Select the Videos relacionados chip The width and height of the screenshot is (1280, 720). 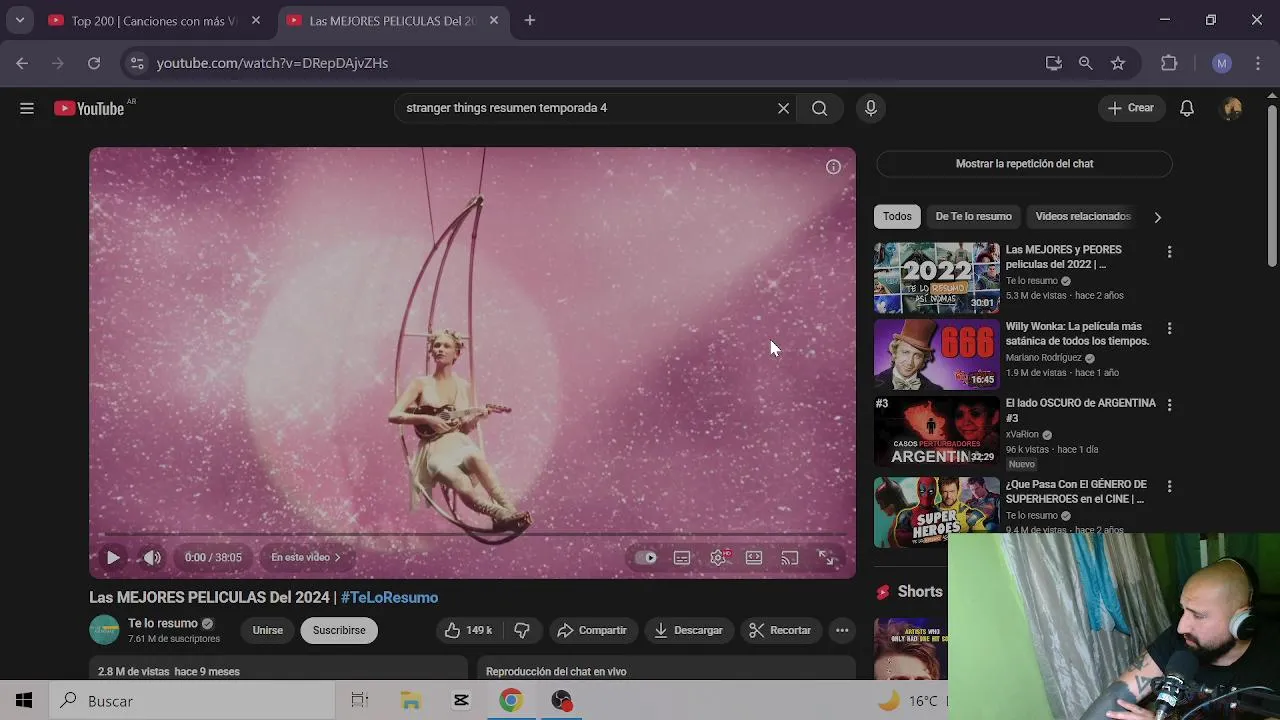1083,216
